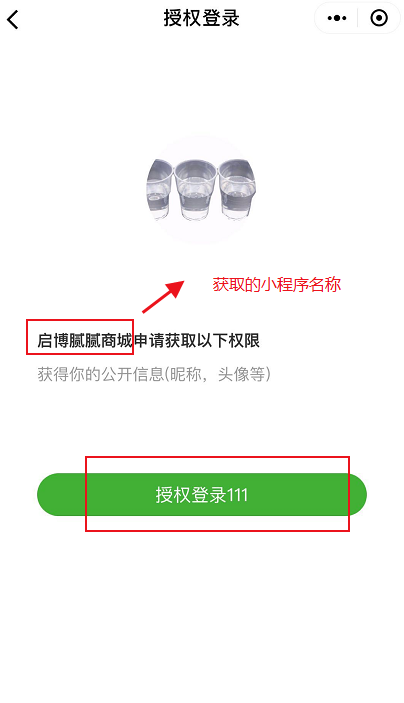
Task: Click the divider inside the capsule menu
Action: (x=357, y=18)
